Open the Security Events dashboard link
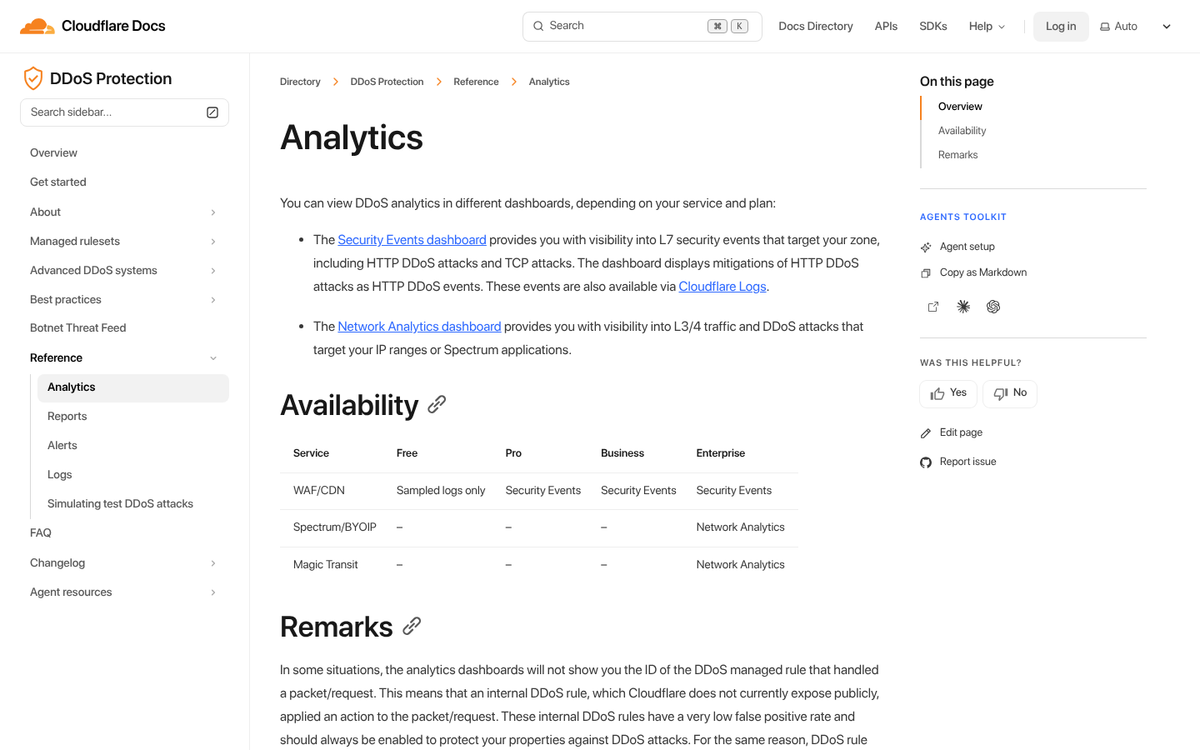Image resolution: width=1200 pixels, height=750 pixels. click(412, 240)
